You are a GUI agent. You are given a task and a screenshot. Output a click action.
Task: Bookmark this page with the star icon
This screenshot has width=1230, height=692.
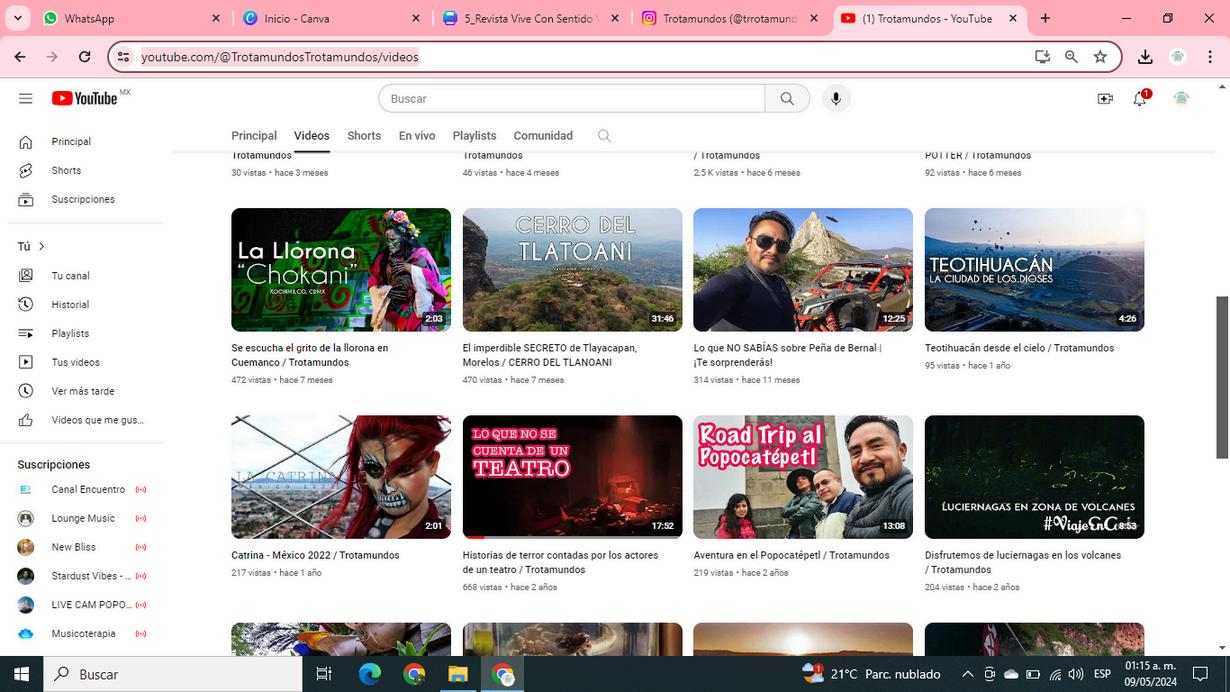tap(1100, 57)
